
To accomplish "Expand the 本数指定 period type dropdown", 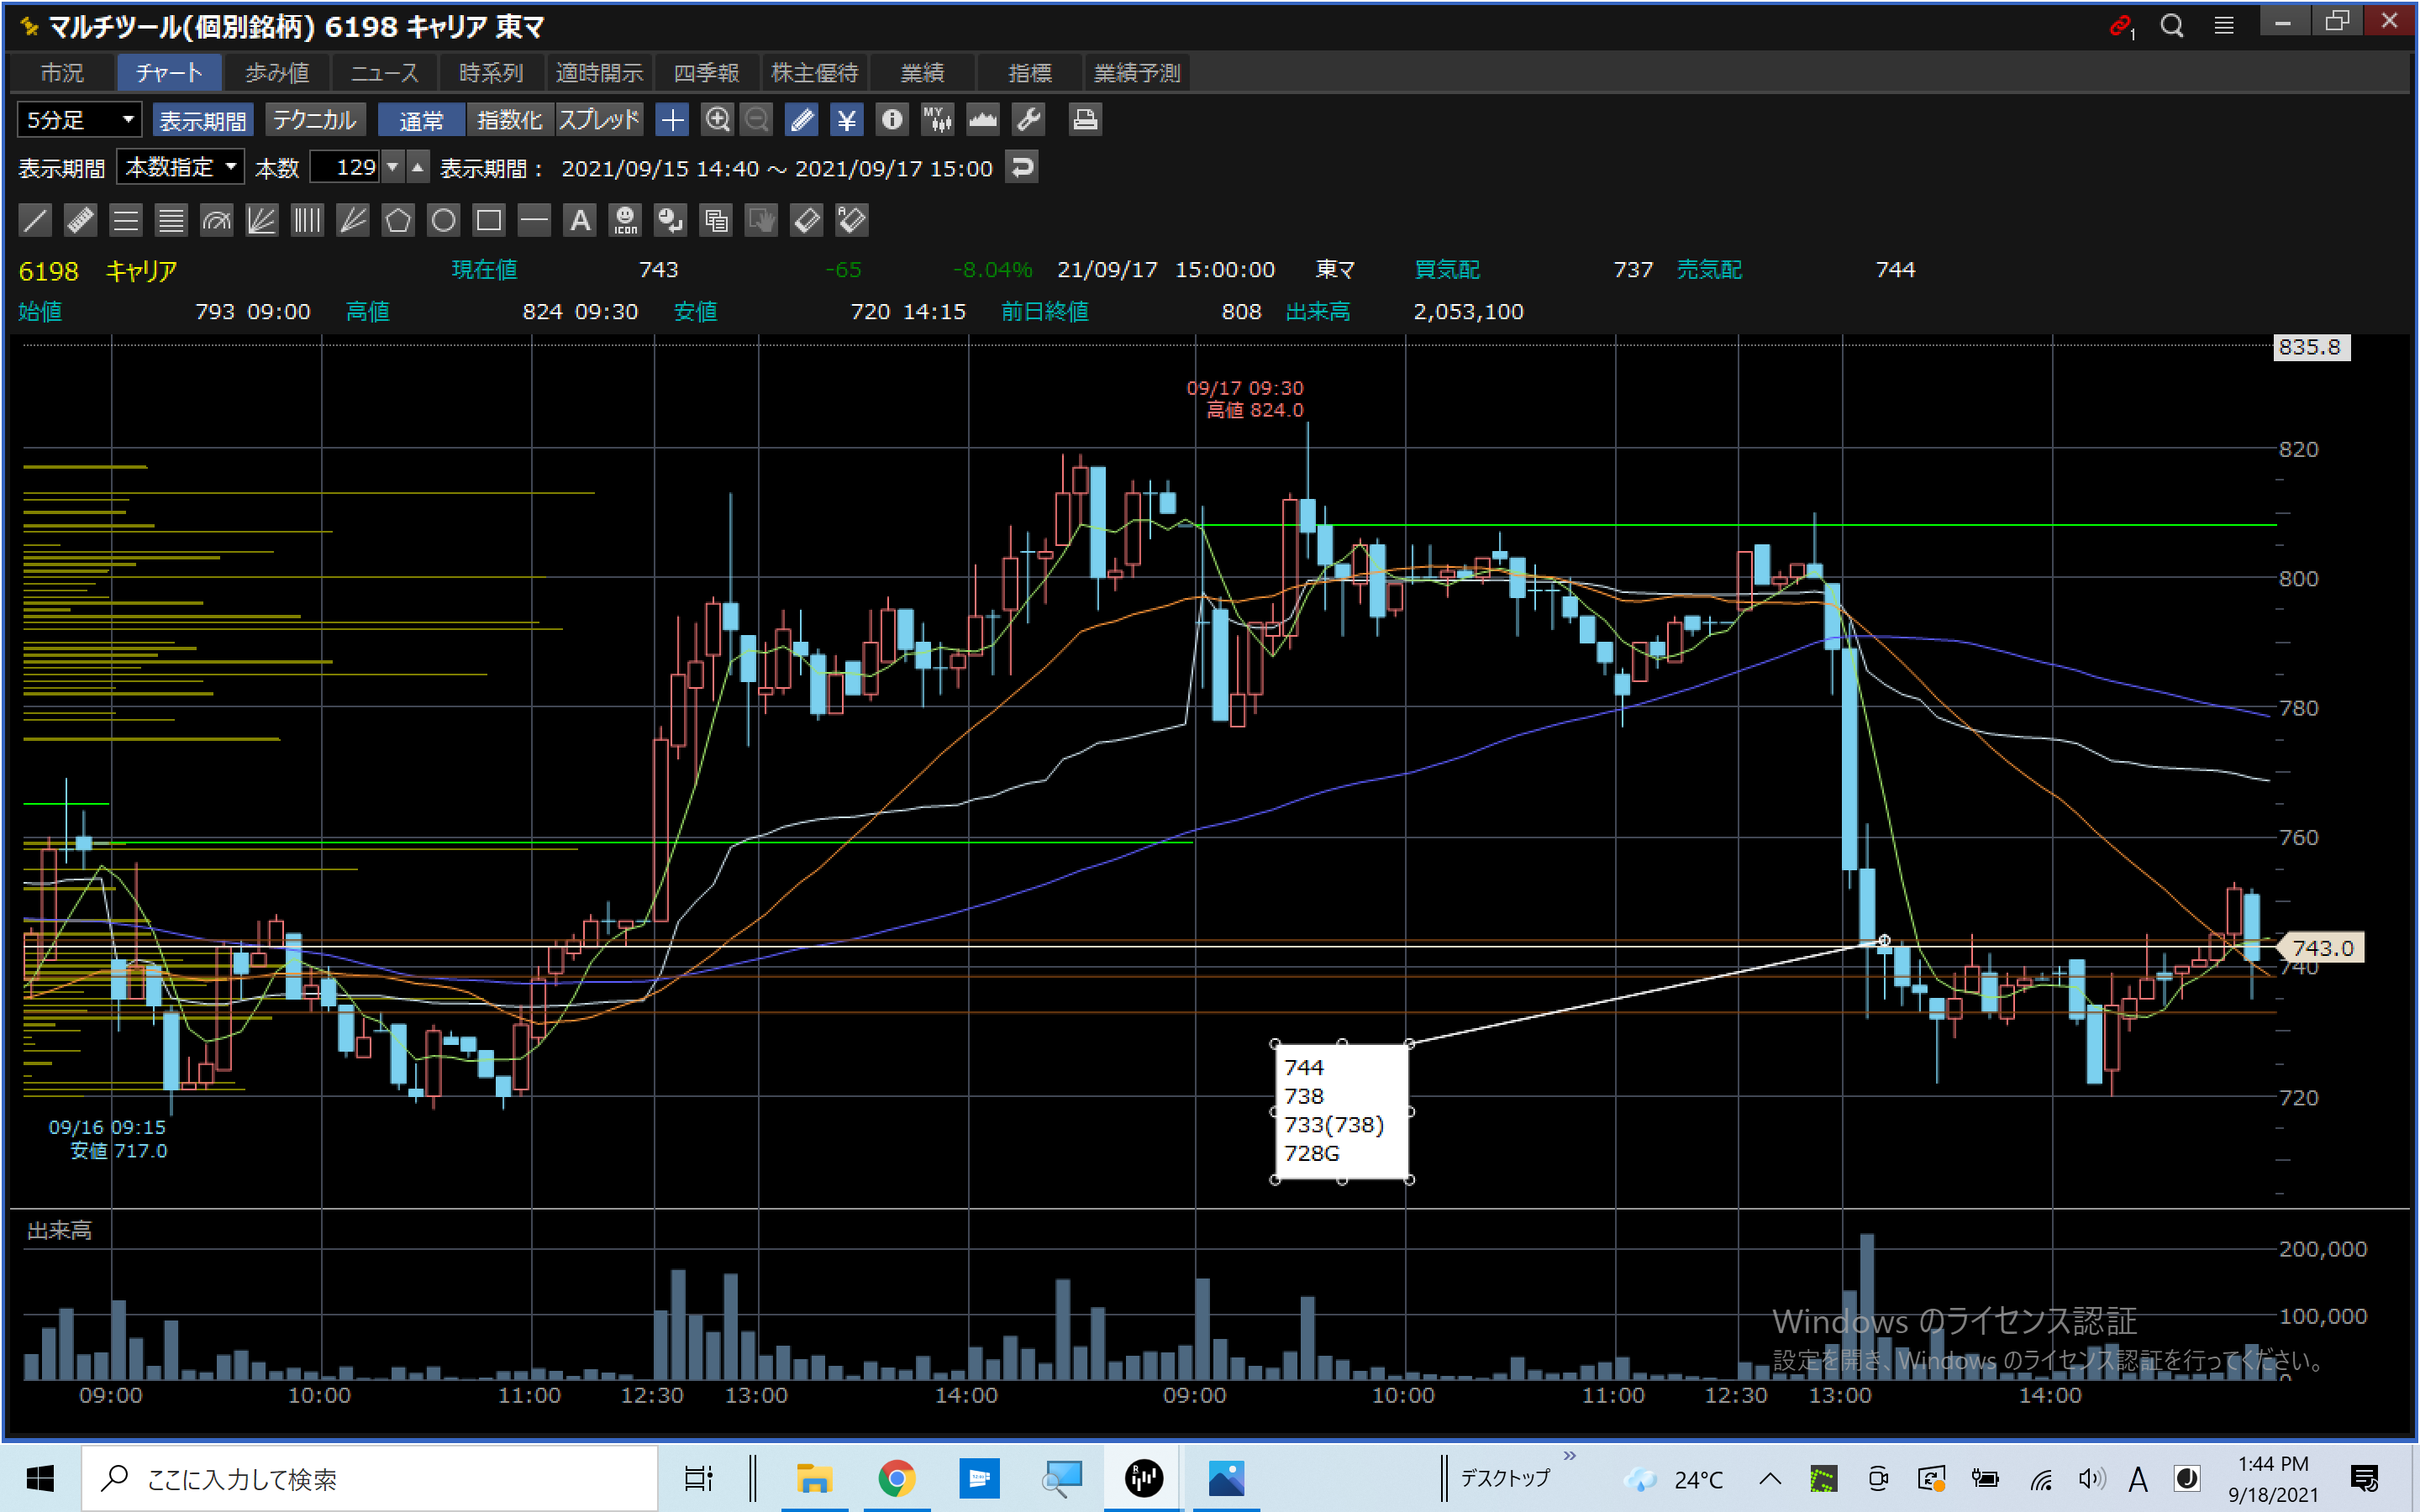I will point(180,167).
